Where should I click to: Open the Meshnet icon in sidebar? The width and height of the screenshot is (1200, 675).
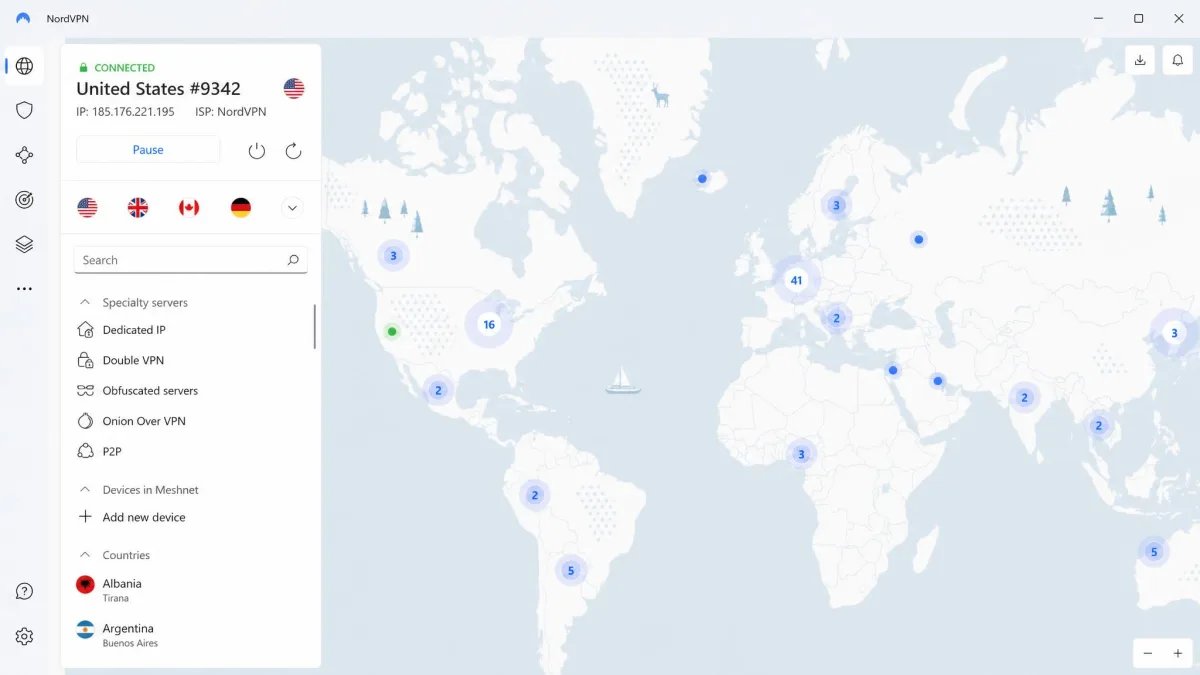(24, 155)
